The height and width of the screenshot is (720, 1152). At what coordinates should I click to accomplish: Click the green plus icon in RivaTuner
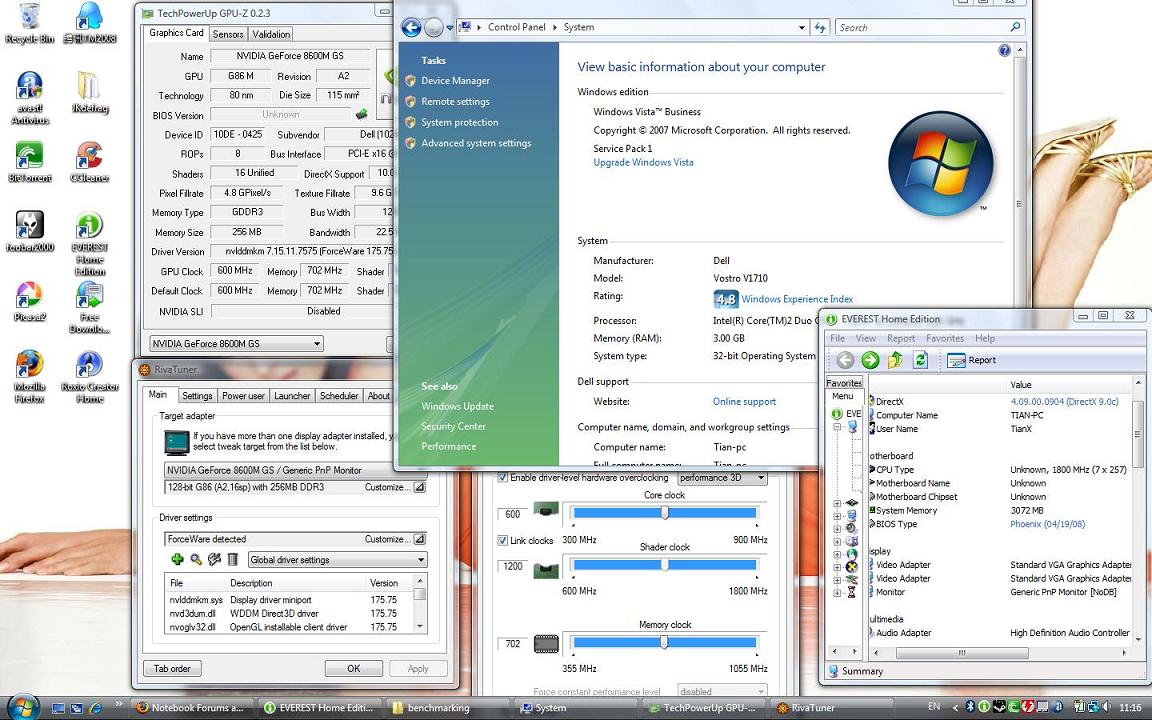click(x=177, y=560)
